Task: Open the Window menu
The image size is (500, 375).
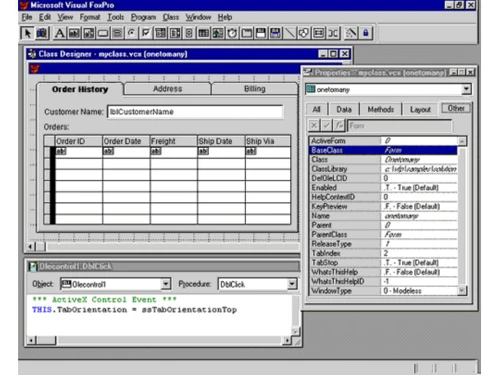Action: [x=198, y=17]
